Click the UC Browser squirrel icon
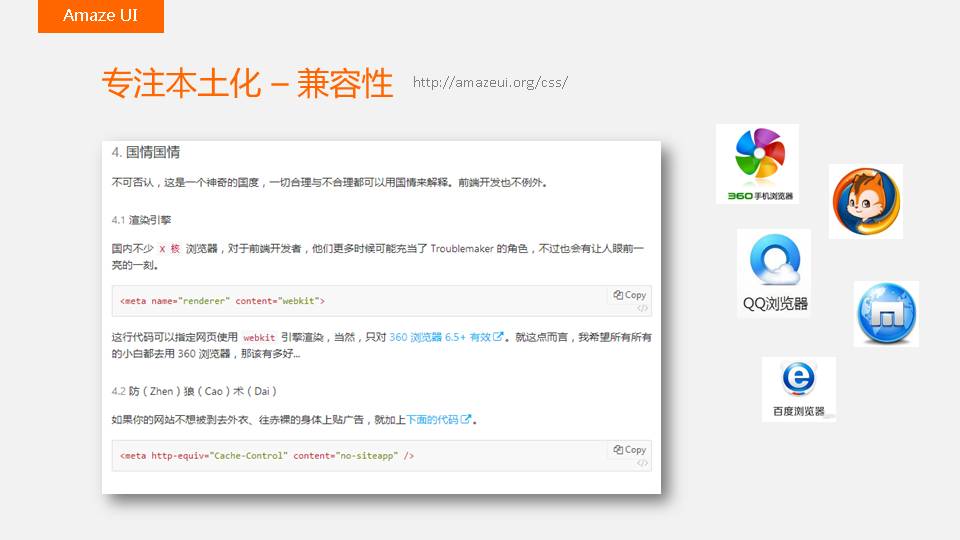 pyautogui.click(x=865, y=201)
